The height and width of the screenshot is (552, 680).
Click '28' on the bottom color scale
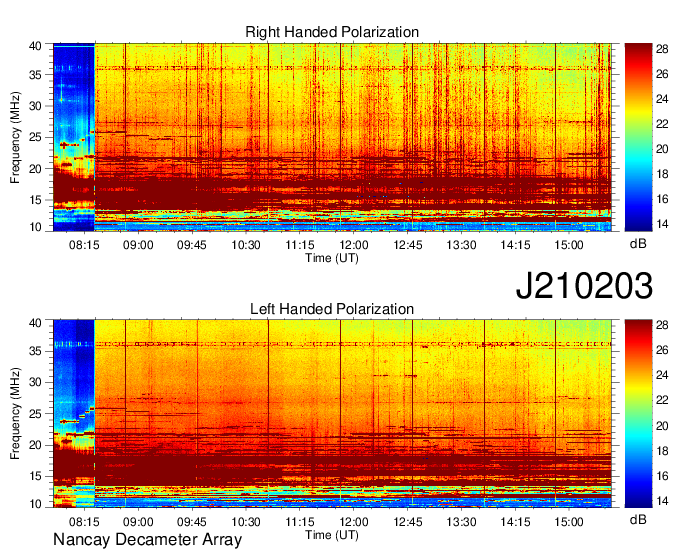tap(662, 325)
